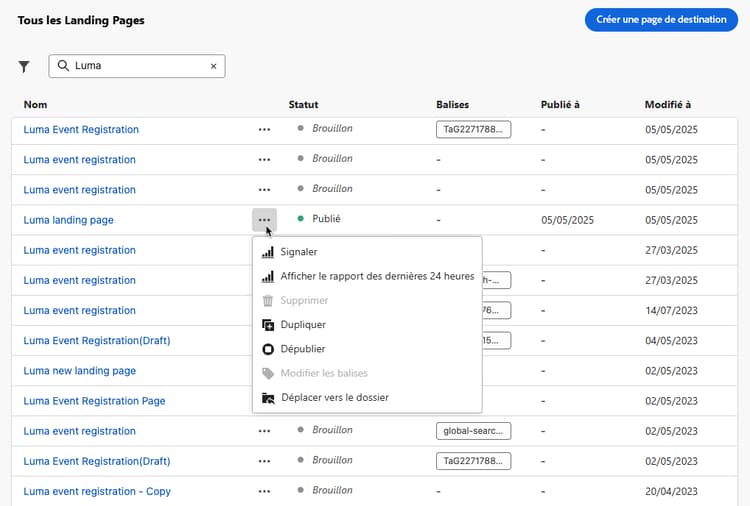Image resolution: width=750 pixels, height=506 pixels.
Task: Open more actions for Luma Event Registration
Action: pyautogui.click(x=264, y=130)
